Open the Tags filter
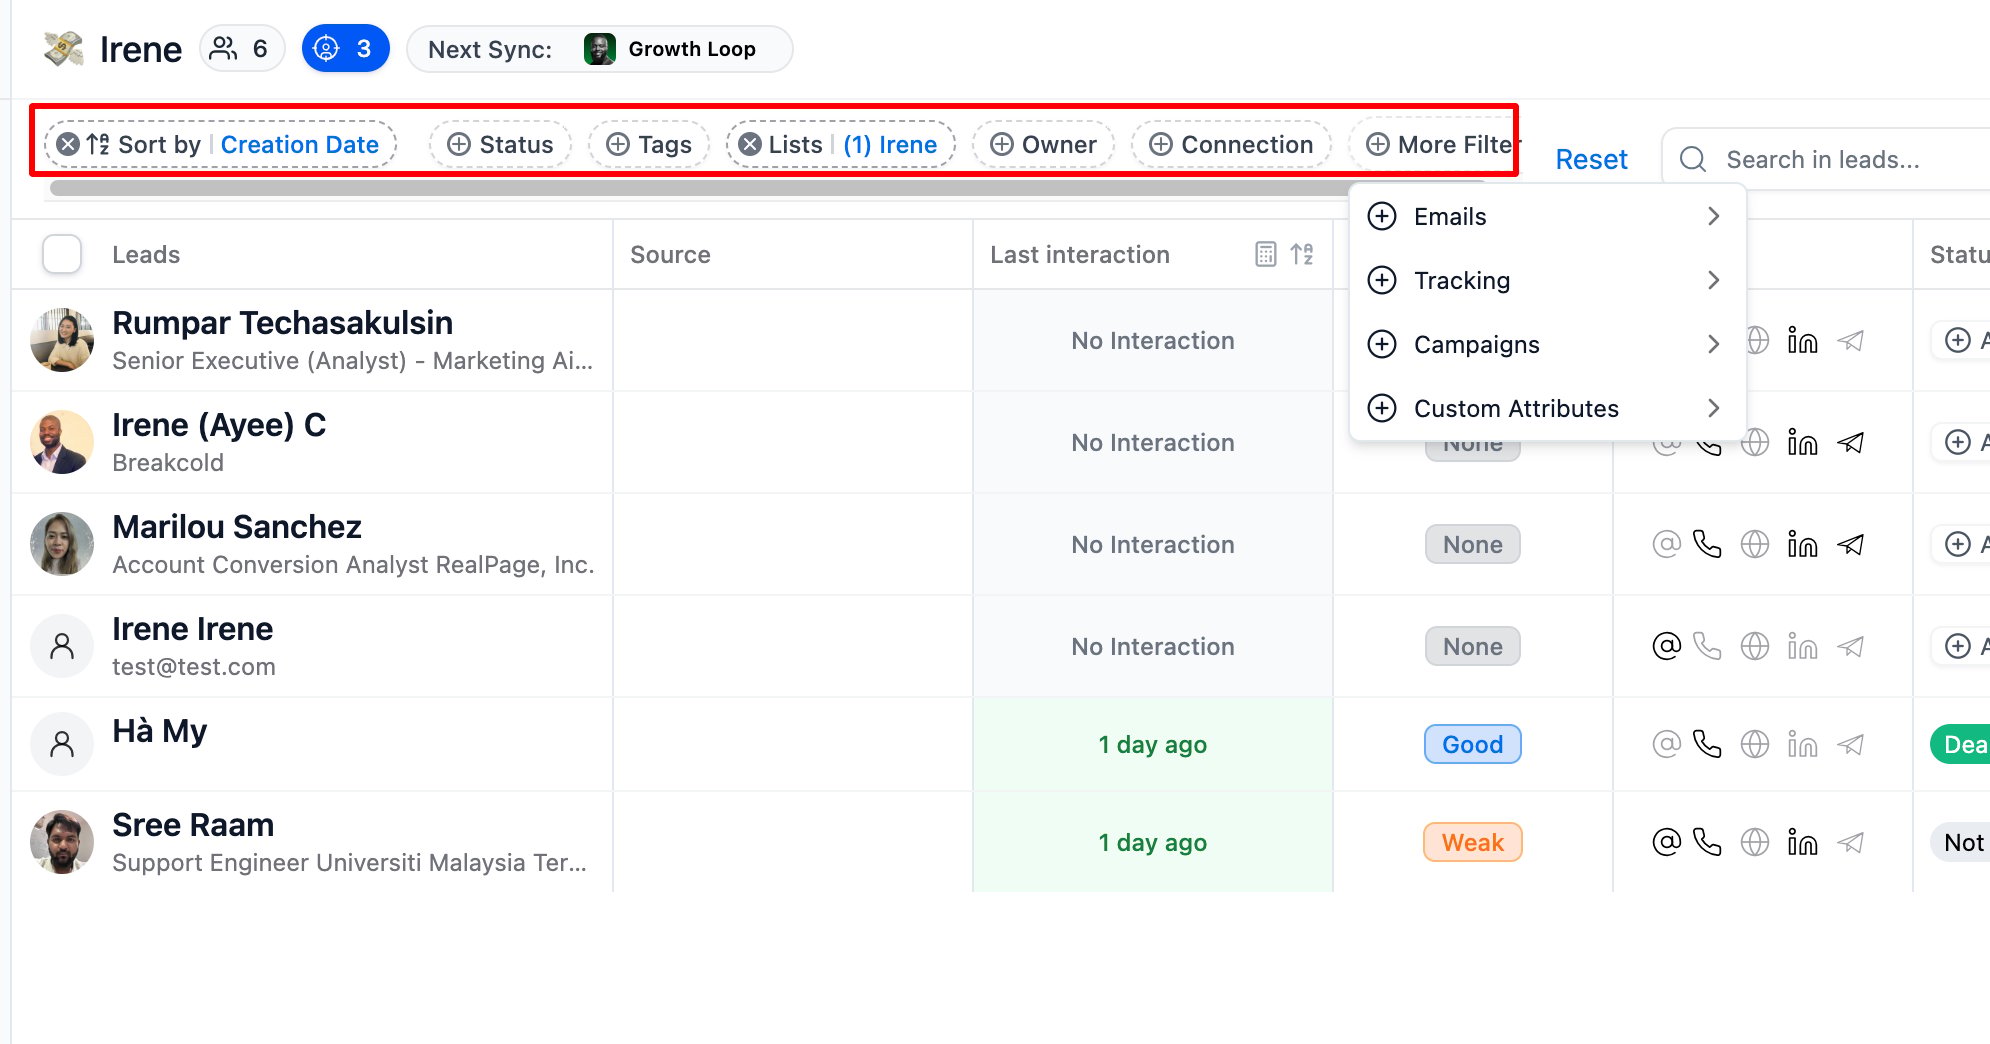Screen dimensions: 1990x1044 [649, 145]
